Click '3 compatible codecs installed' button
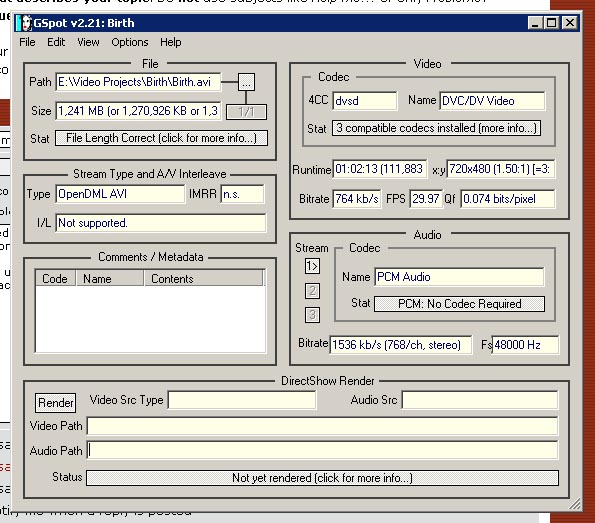This screenshot has height=523, width=595. tap(436, 128)
